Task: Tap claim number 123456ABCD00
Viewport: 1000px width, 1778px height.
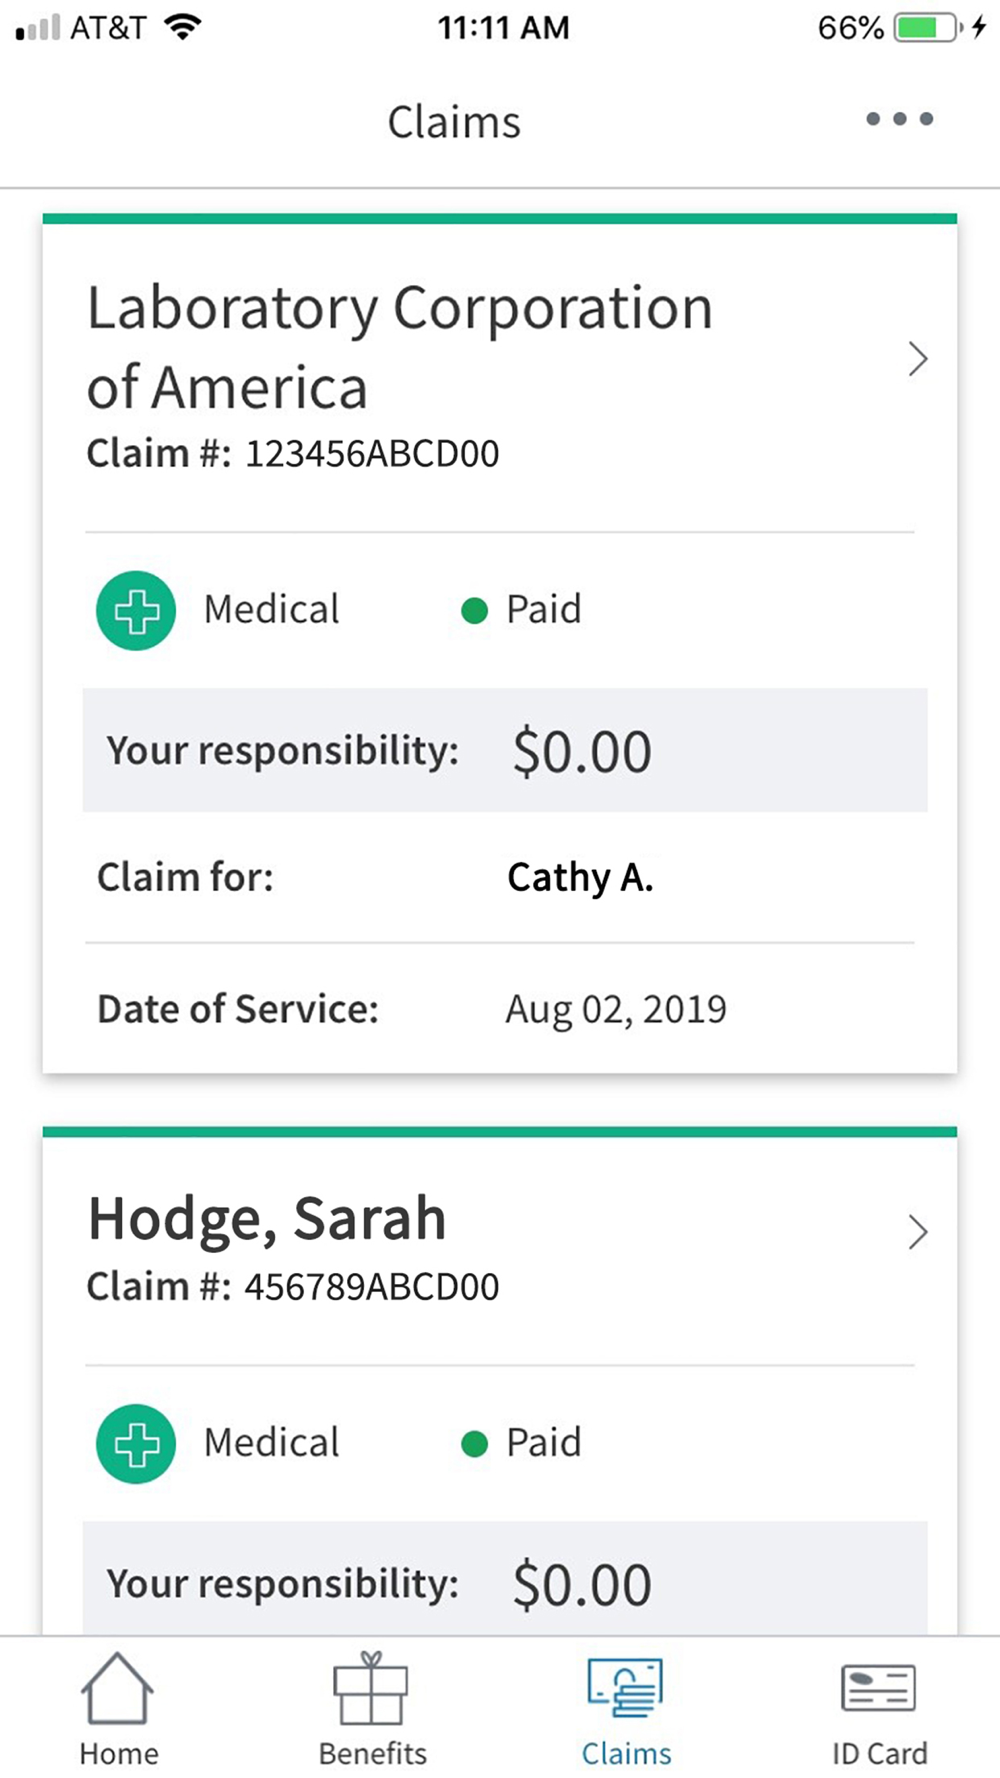Action: [x=372, y=454]
